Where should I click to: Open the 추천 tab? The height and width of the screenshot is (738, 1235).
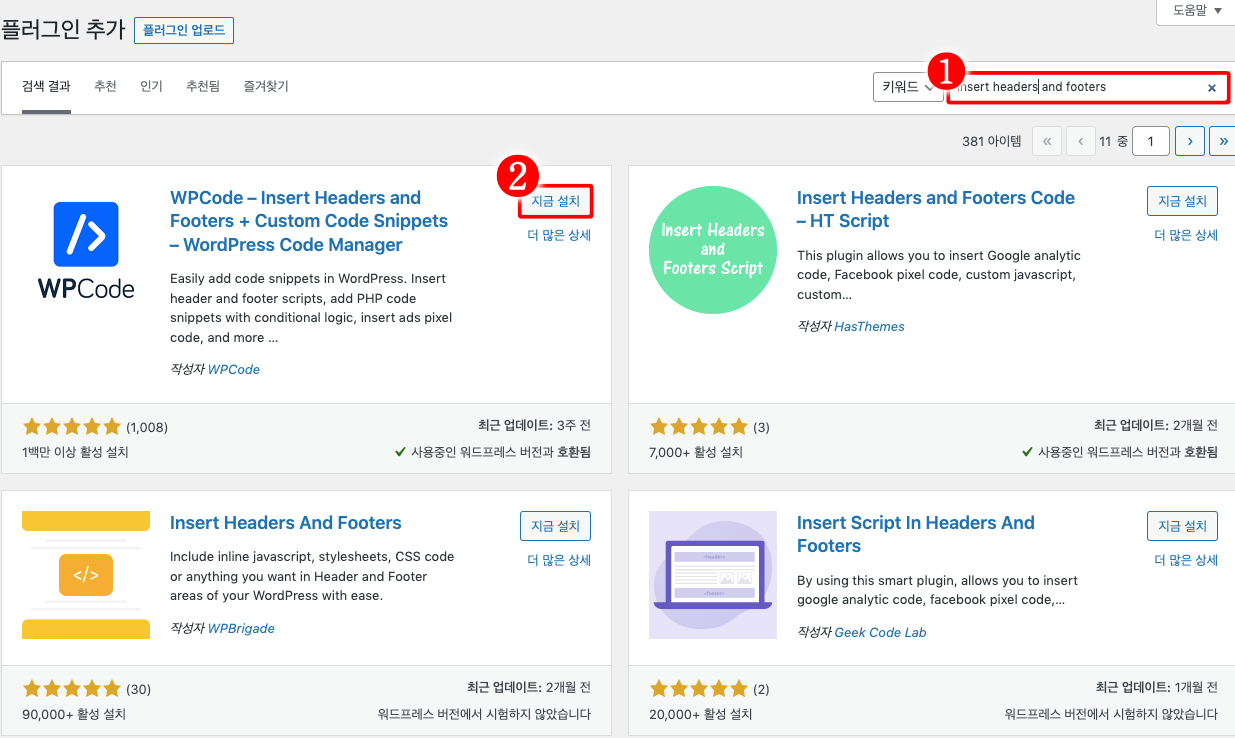[x=105, y=87]
